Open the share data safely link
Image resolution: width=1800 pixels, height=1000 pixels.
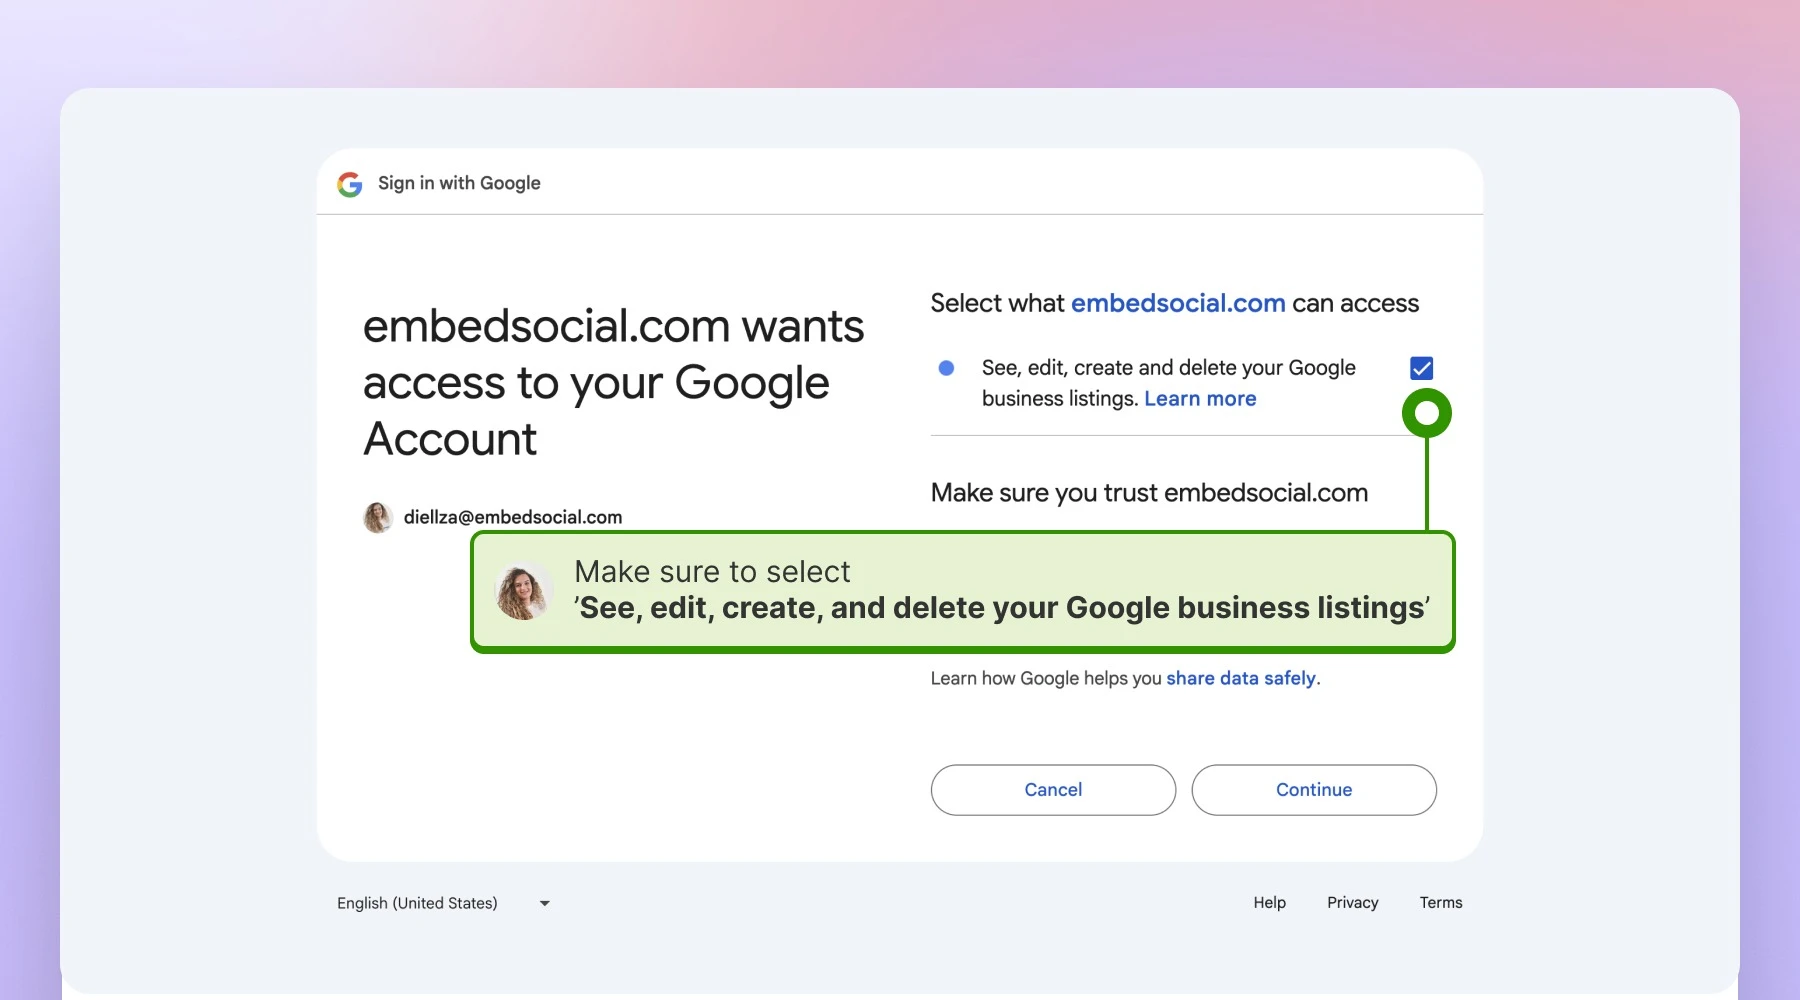[x=1241, y=678]
